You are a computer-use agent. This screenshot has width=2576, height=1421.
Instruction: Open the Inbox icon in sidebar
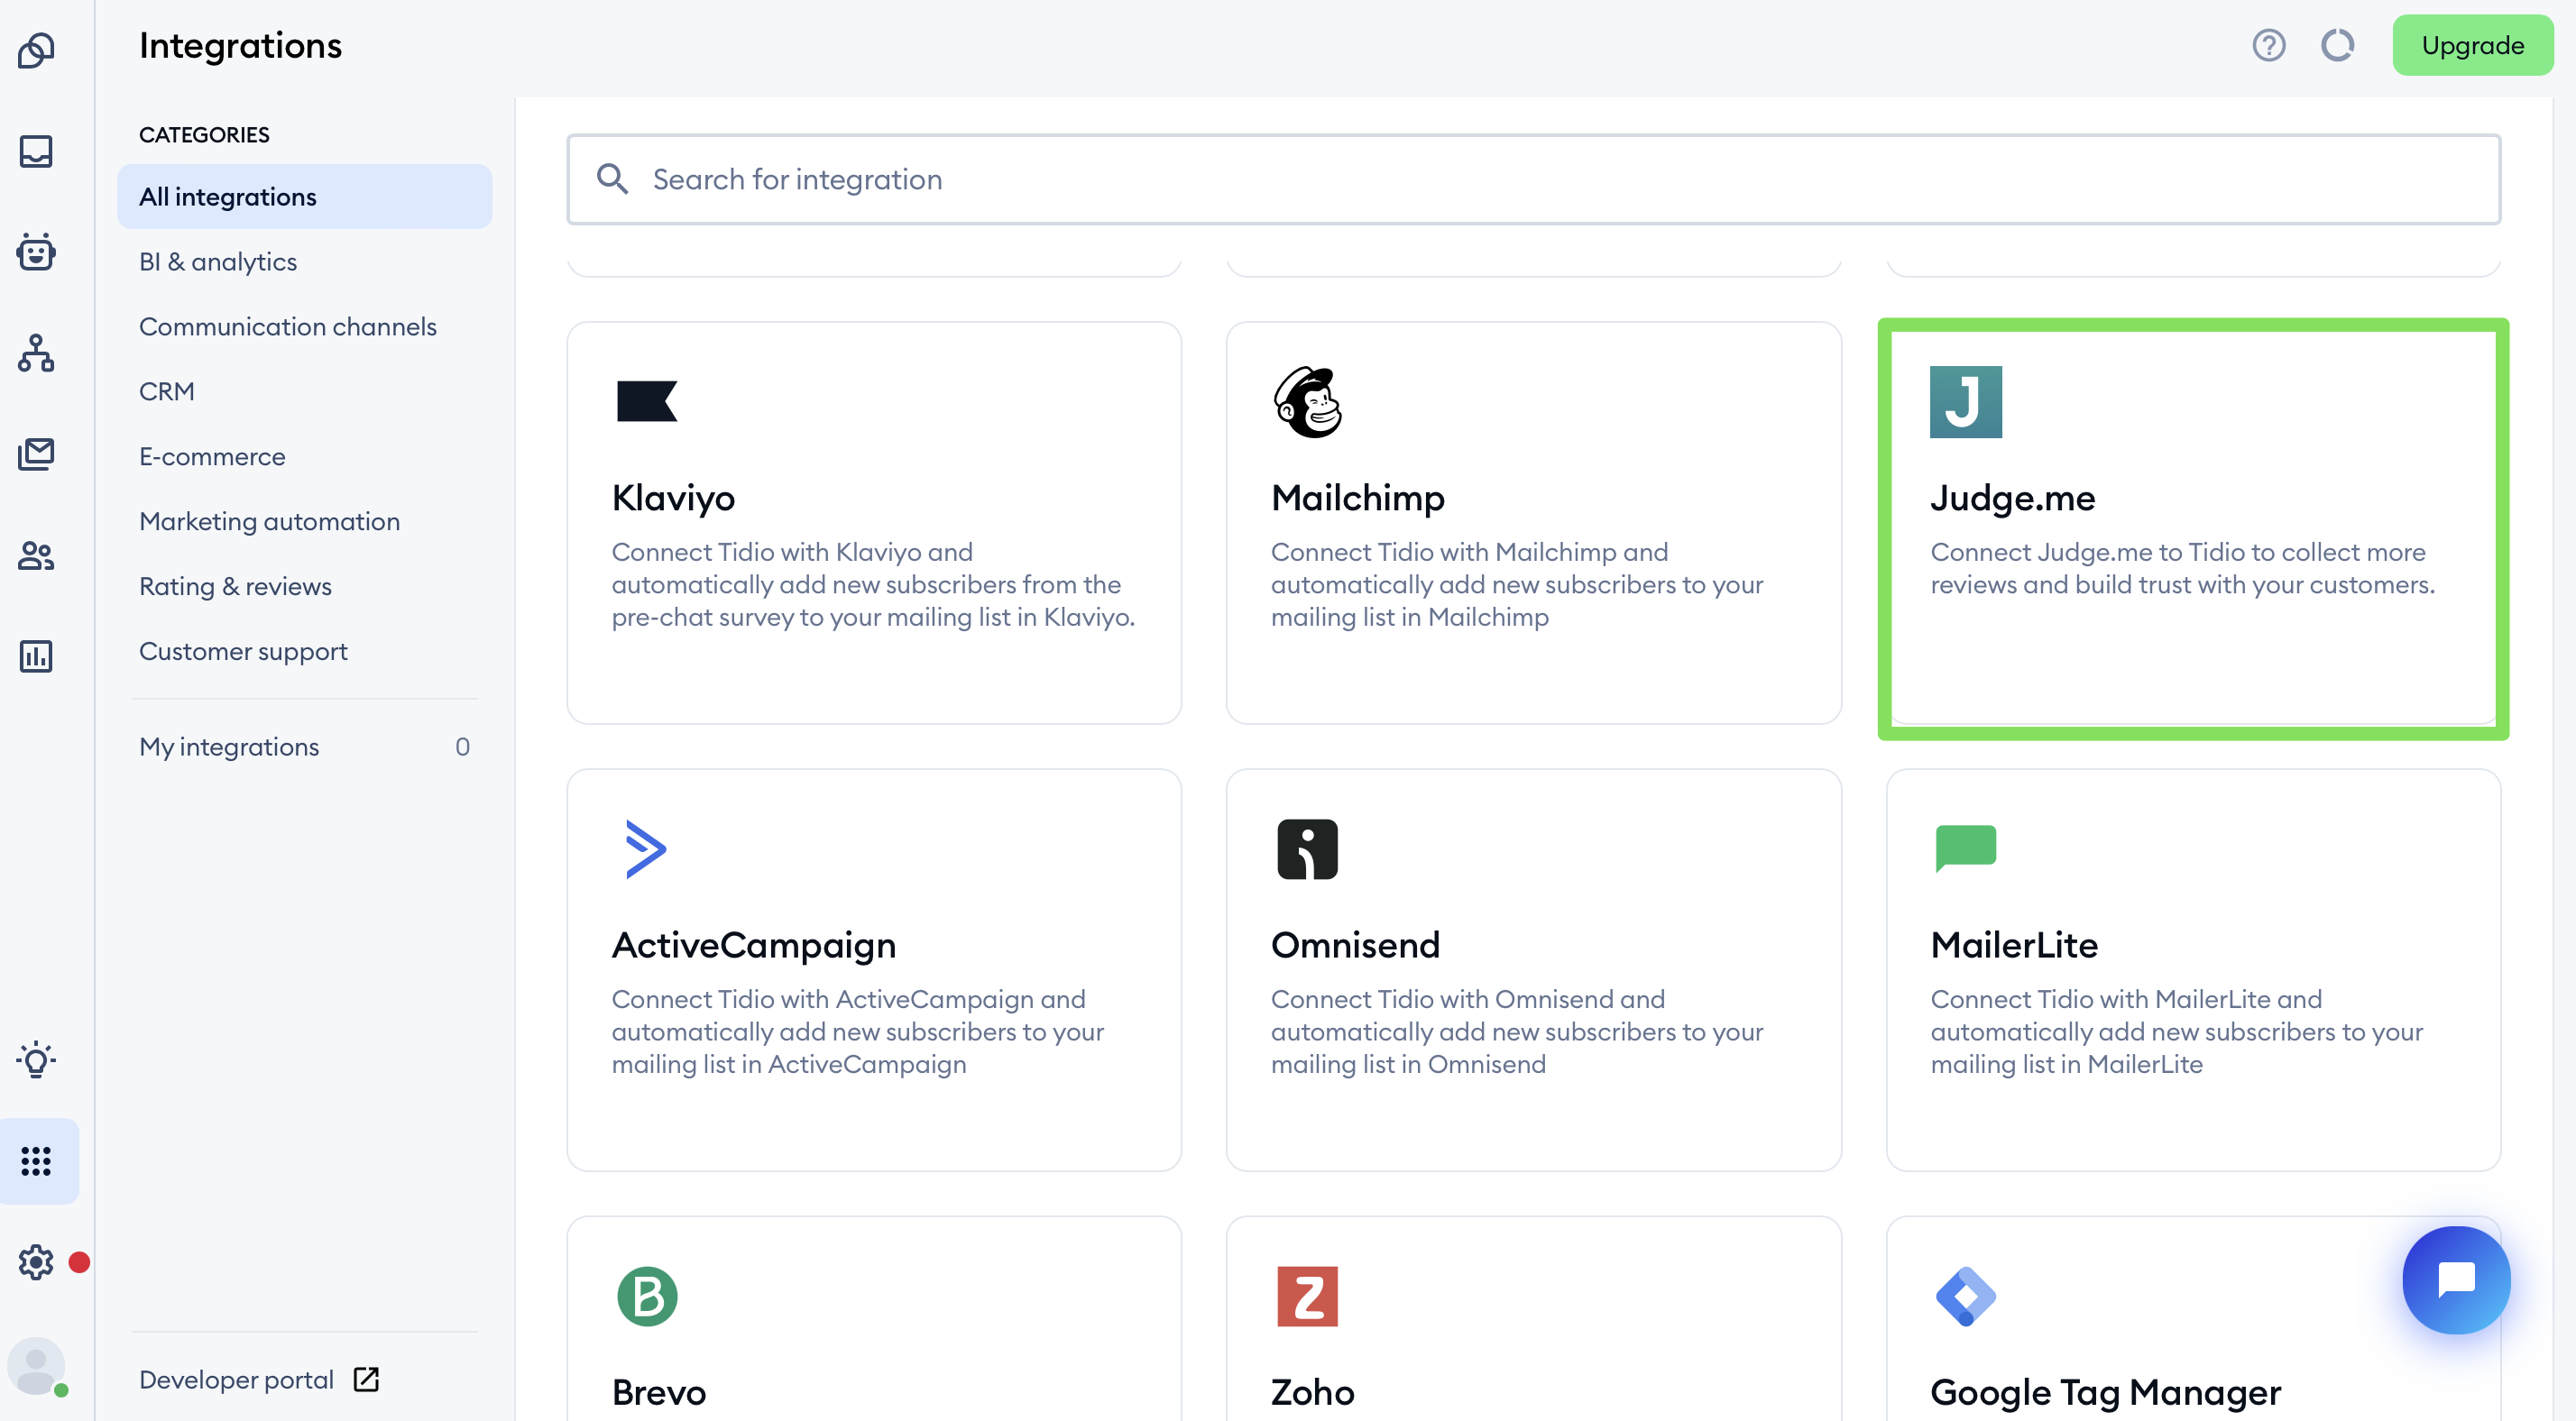tap(36, 151)
